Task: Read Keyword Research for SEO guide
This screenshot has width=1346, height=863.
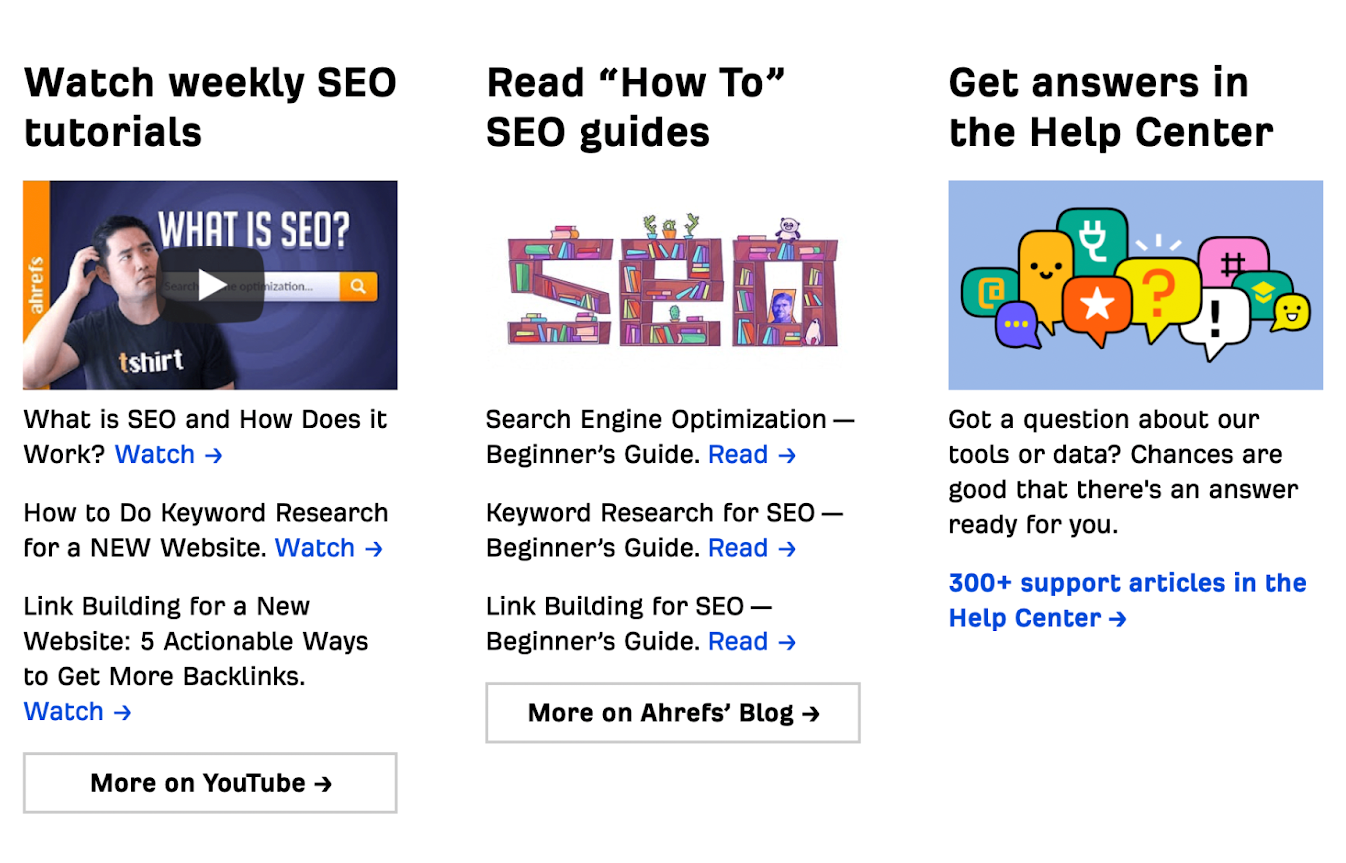Action: point(752,548)
